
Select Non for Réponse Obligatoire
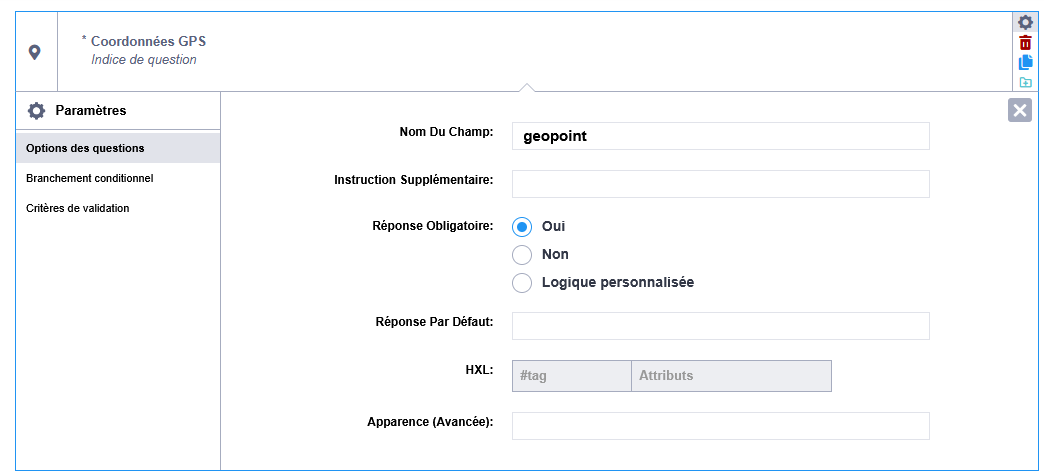[522, 255]
